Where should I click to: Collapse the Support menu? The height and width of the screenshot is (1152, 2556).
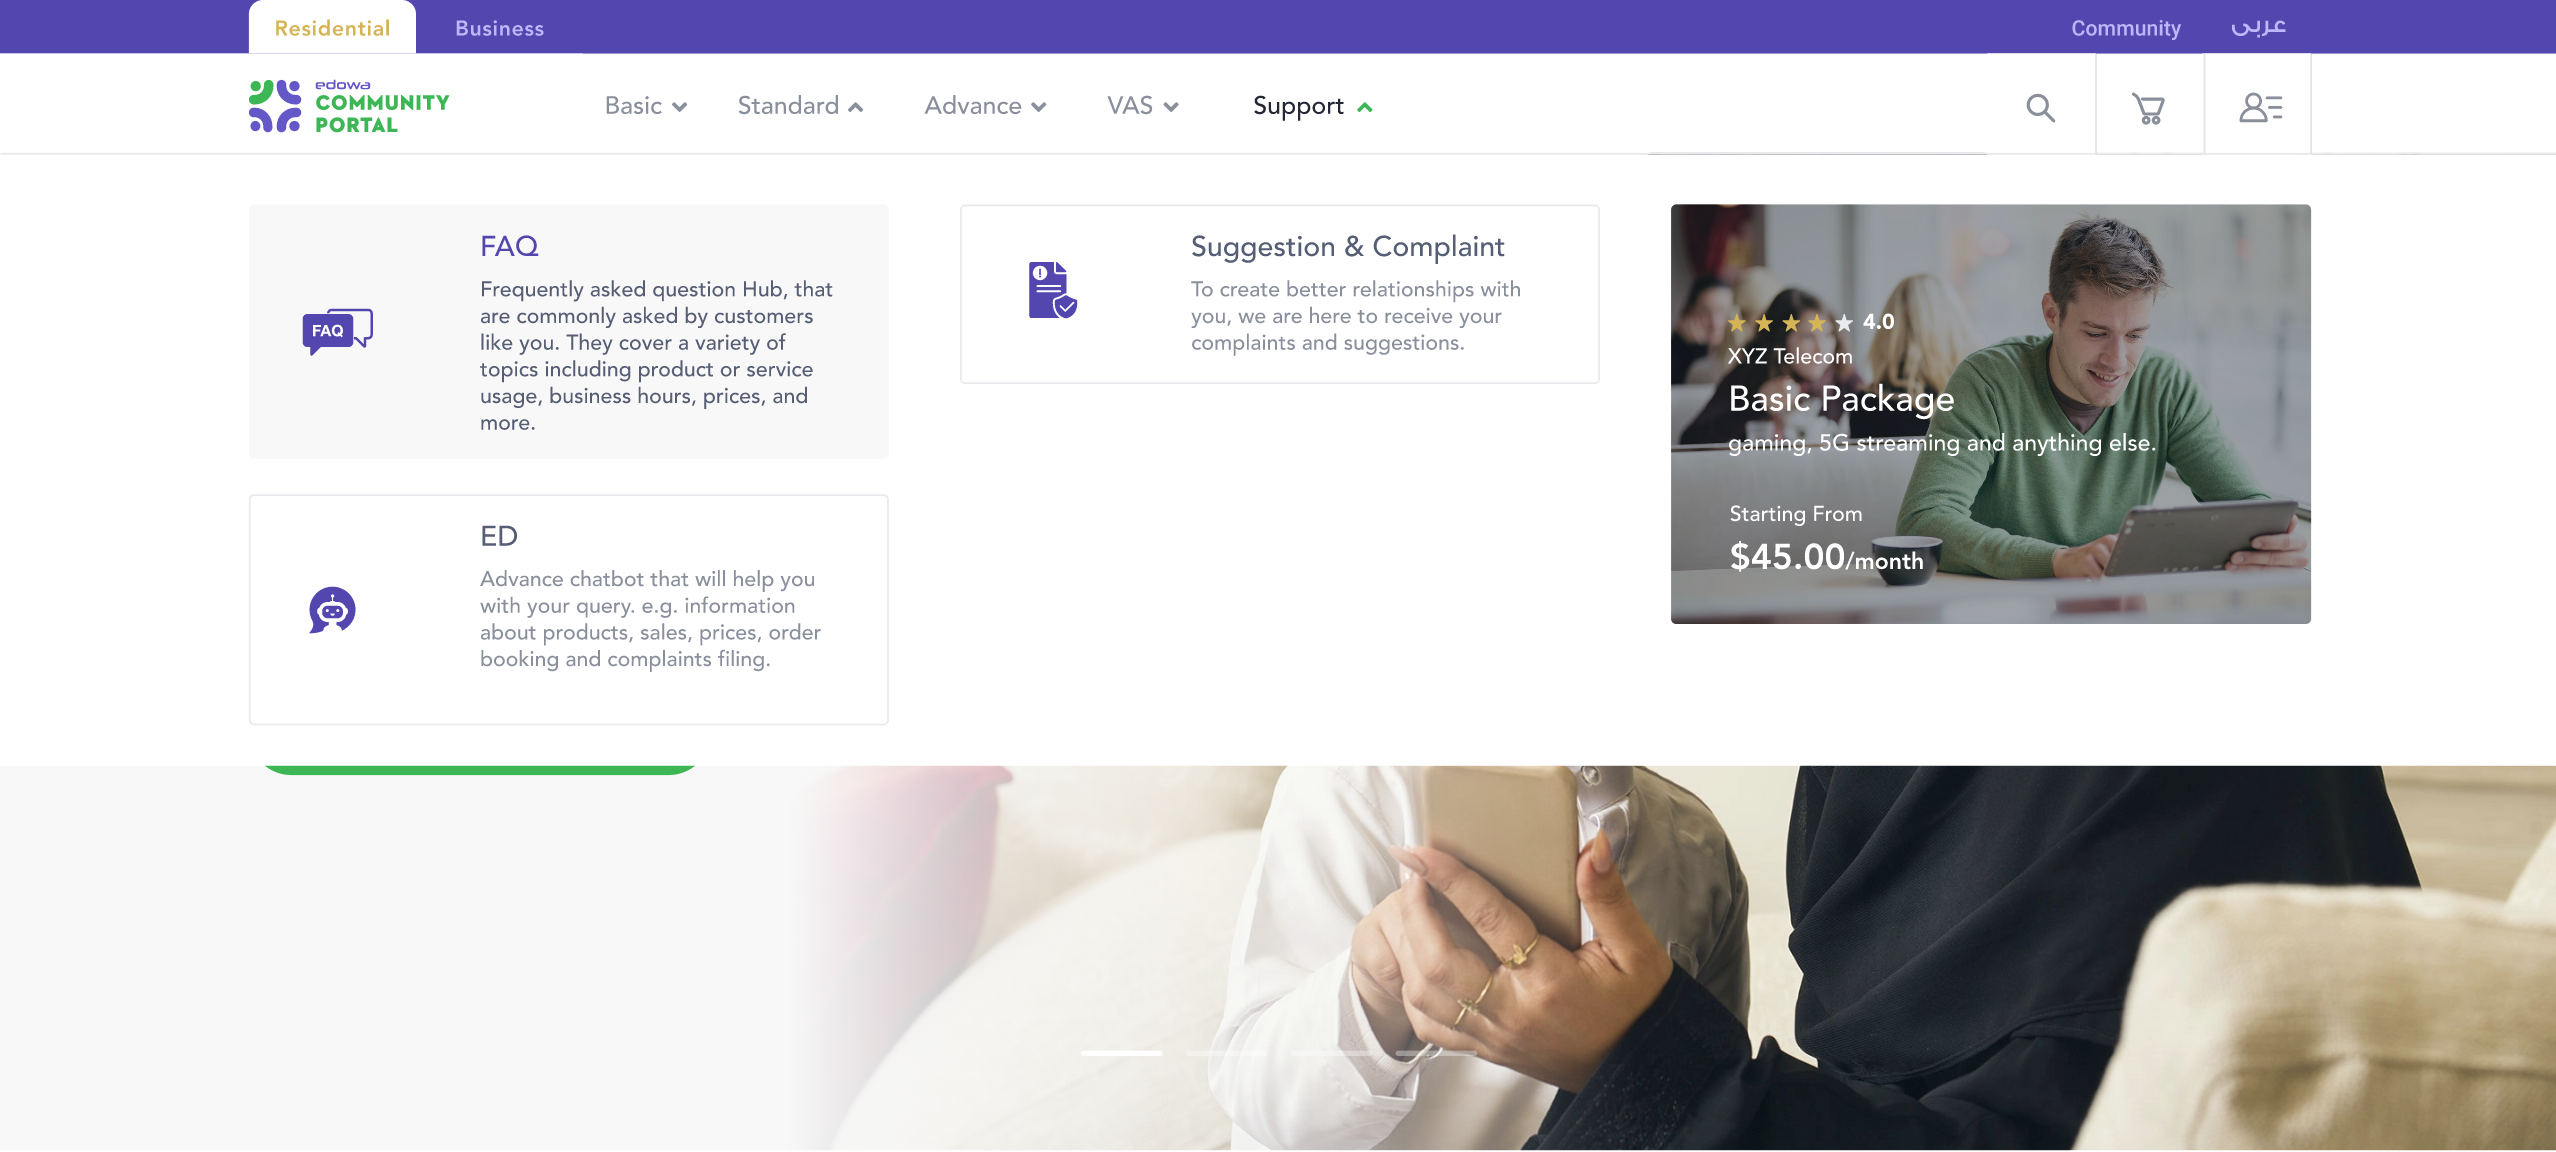pos(1312,106)
